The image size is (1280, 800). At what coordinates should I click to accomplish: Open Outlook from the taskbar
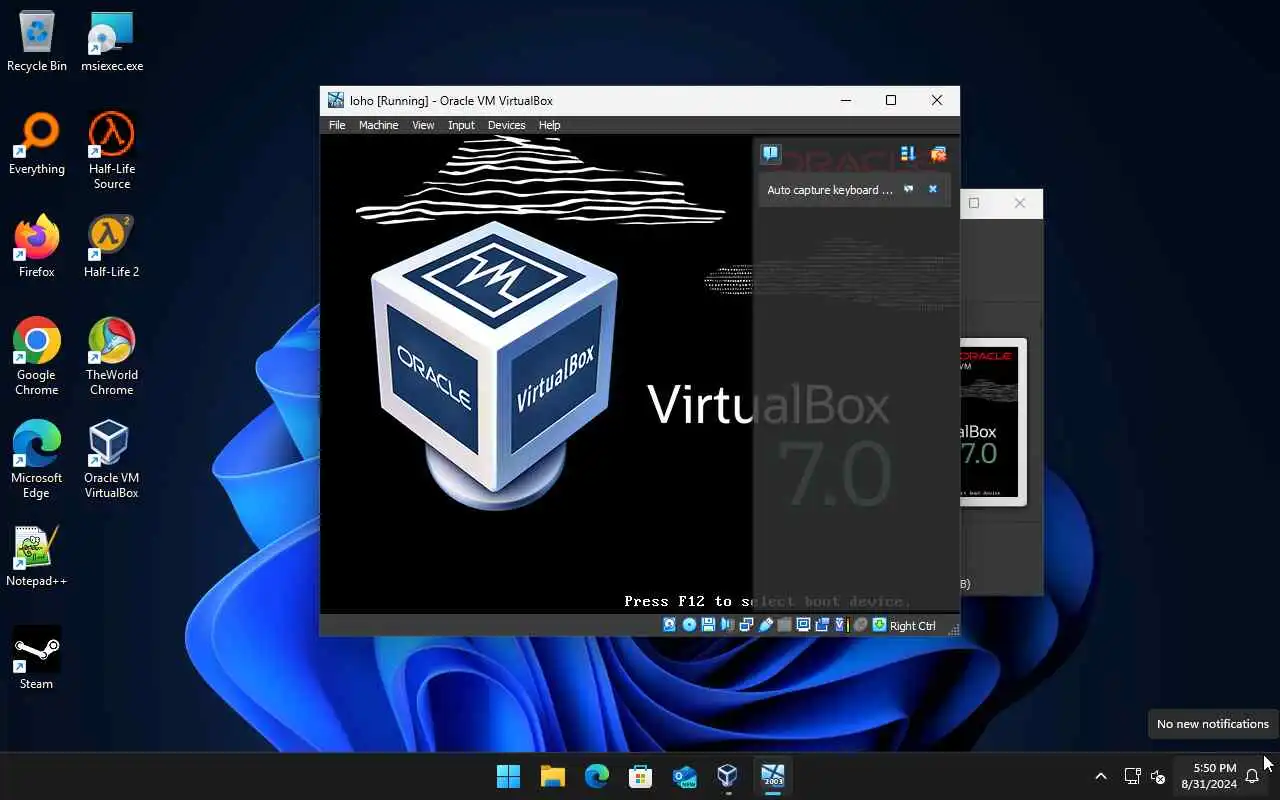[685, 776]
